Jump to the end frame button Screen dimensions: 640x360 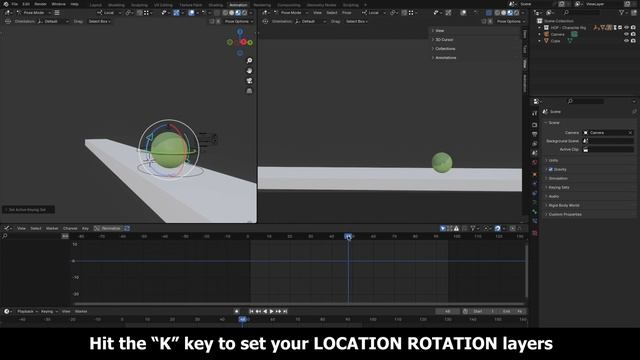[x=285, y=311]
